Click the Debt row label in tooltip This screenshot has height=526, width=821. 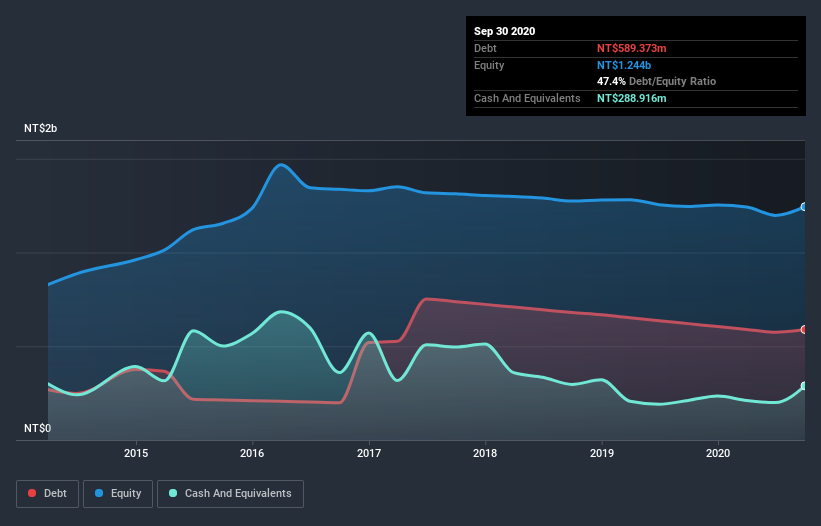click(485, 48)
